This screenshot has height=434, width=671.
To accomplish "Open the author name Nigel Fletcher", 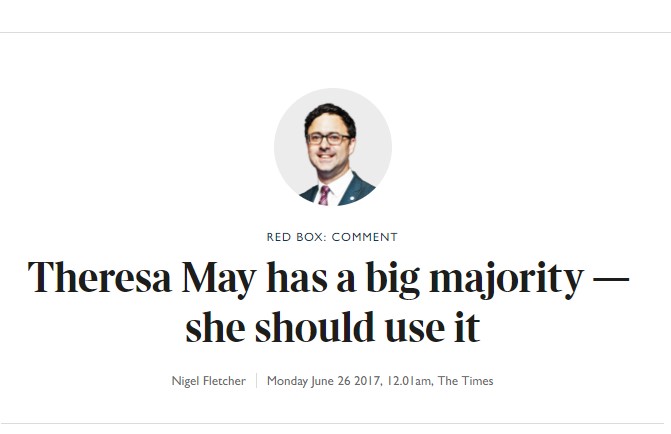I will pyautogui.click(x=209, y=381).
